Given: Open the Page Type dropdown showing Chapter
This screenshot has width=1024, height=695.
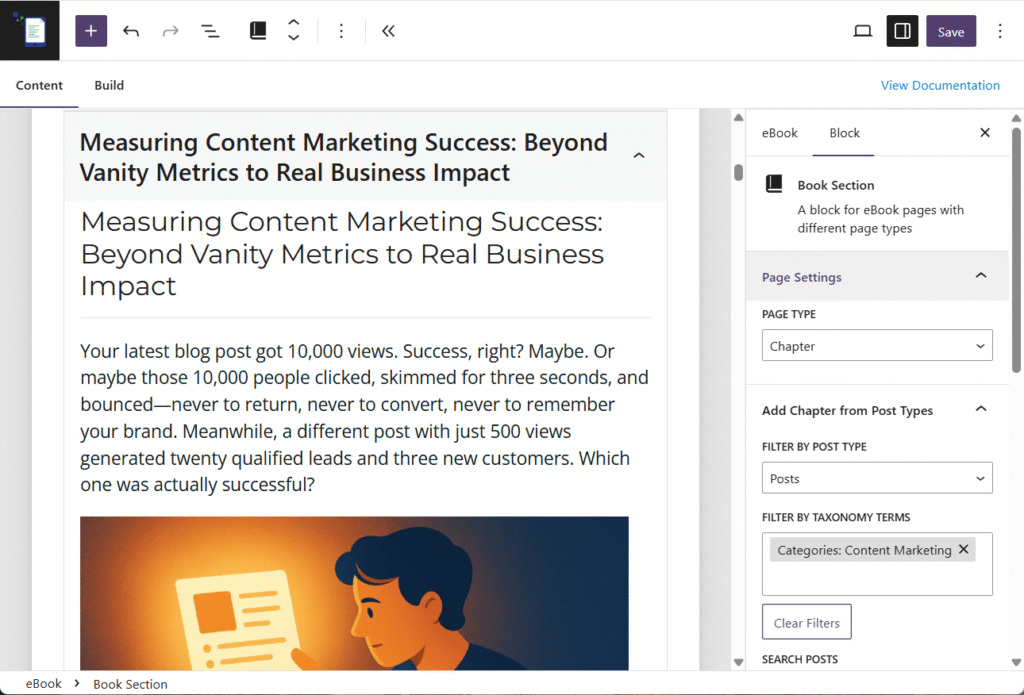Looking at the screenshot, I should pyautogui.click(x=877, y=344).
